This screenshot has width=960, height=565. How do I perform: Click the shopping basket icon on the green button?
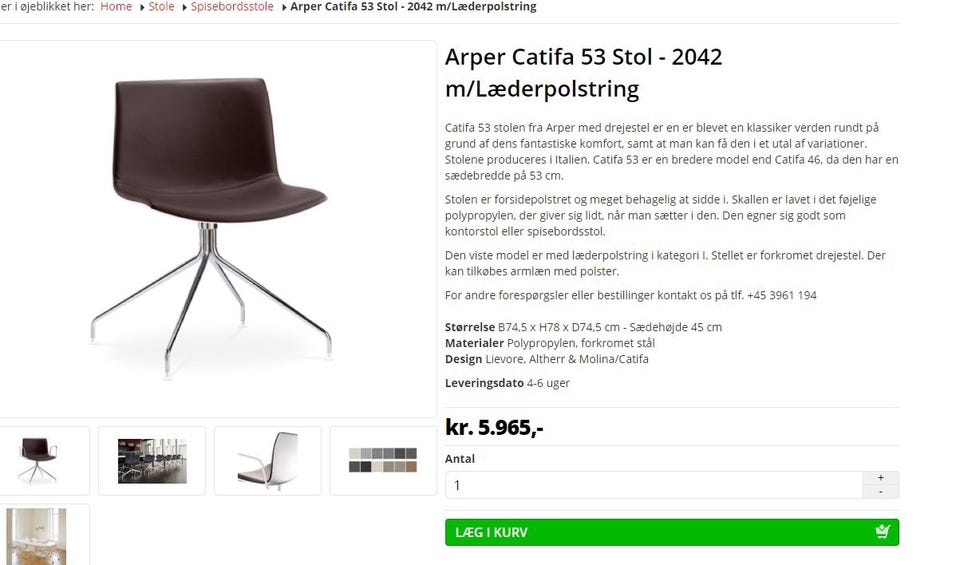(x=882, y=531)
